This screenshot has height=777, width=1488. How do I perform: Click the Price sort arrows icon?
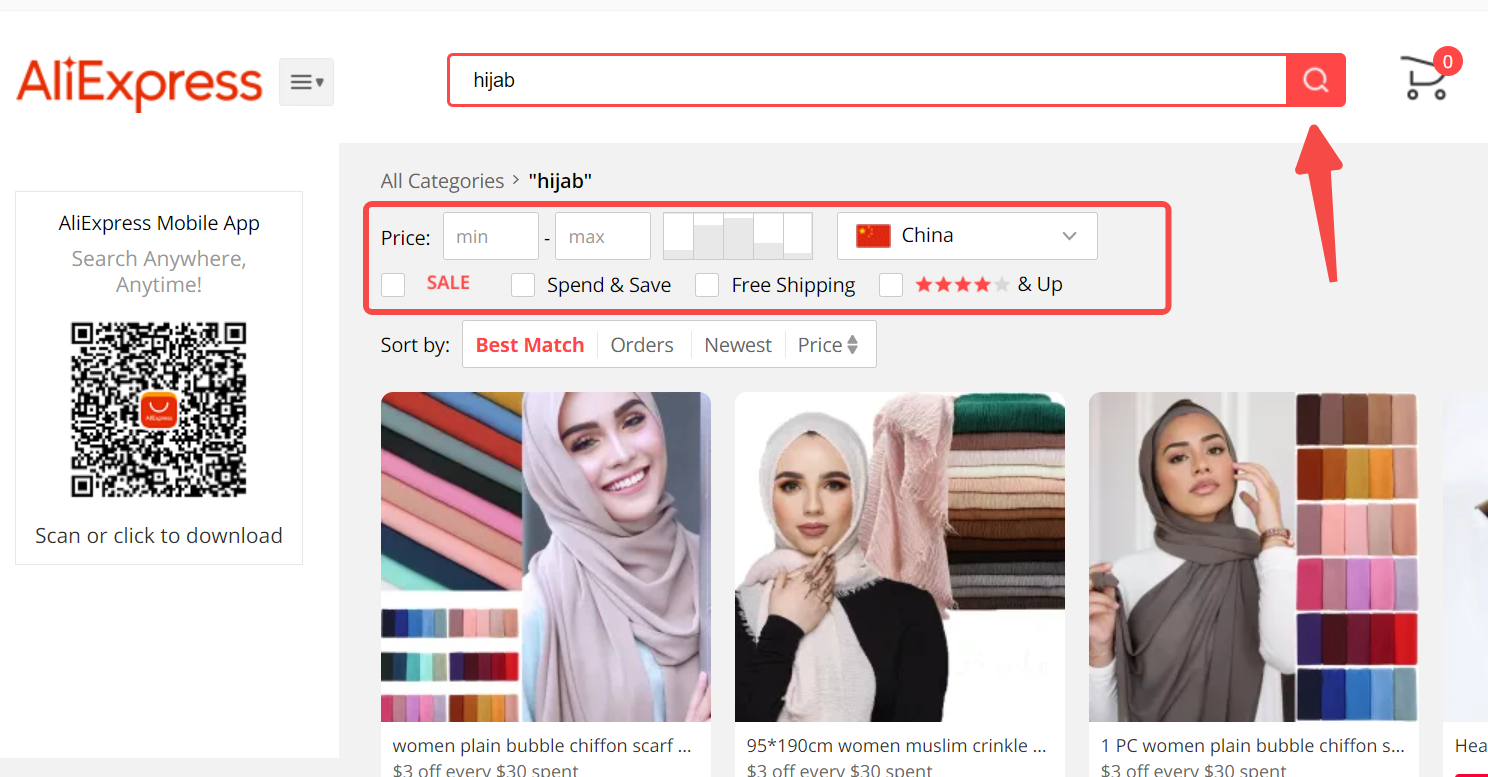click(851, 343)
